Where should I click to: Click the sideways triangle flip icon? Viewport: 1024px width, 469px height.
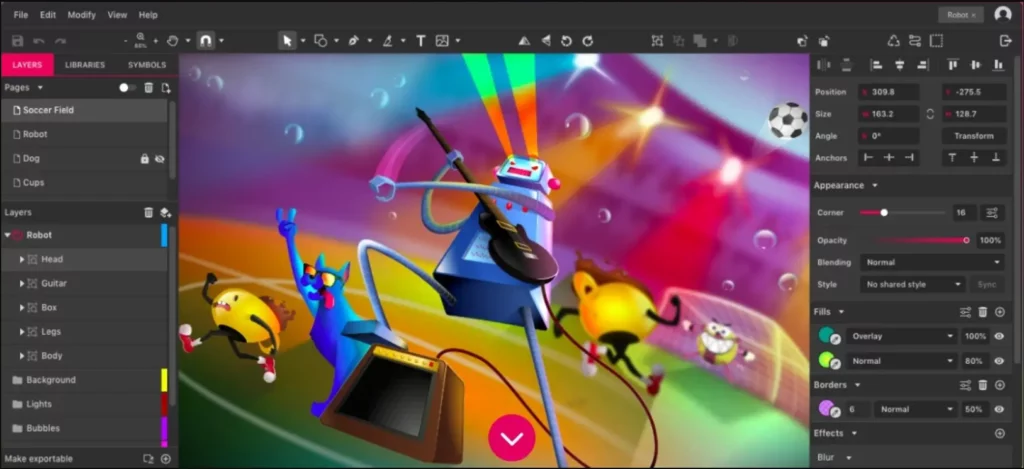point(545,40)
